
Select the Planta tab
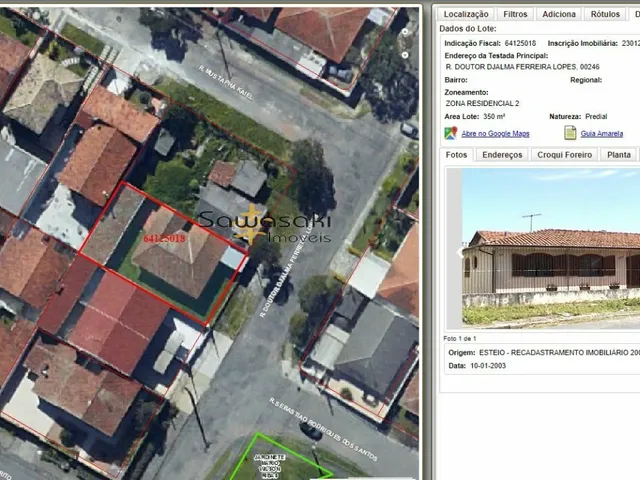pyautogui.click(x=619, y=155)
